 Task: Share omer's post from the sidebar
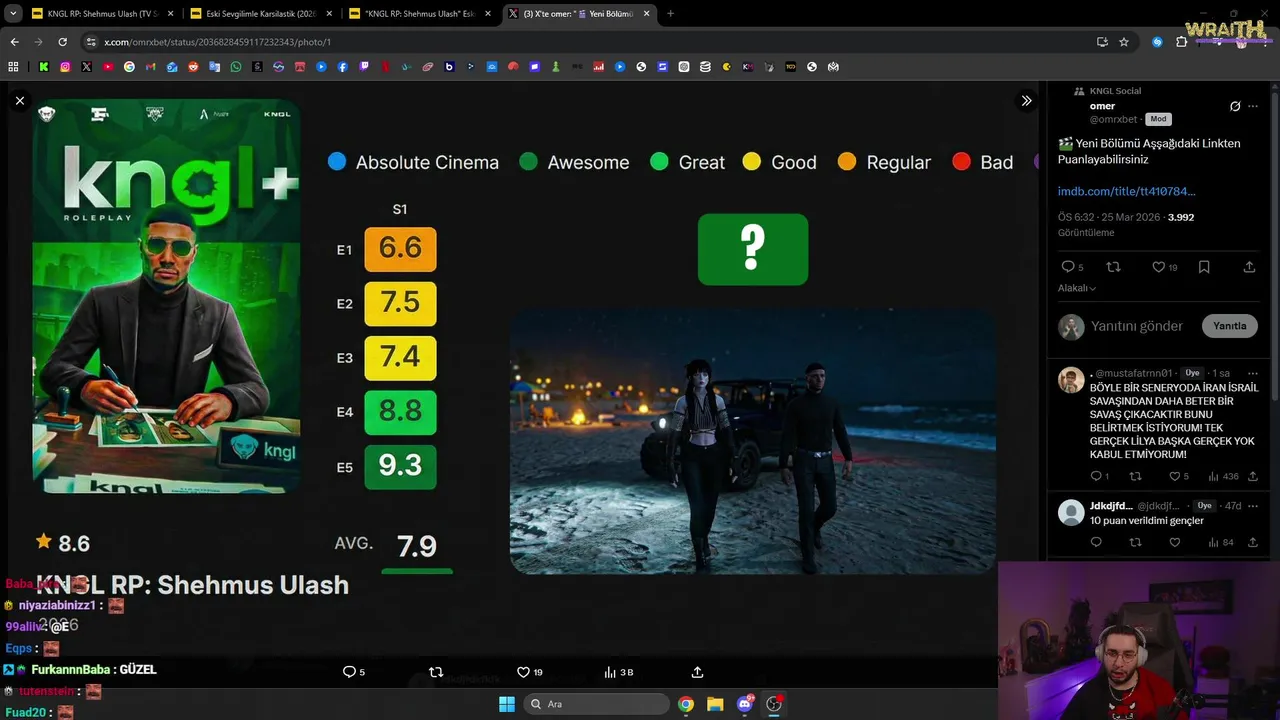click(x=1249, y=267)
